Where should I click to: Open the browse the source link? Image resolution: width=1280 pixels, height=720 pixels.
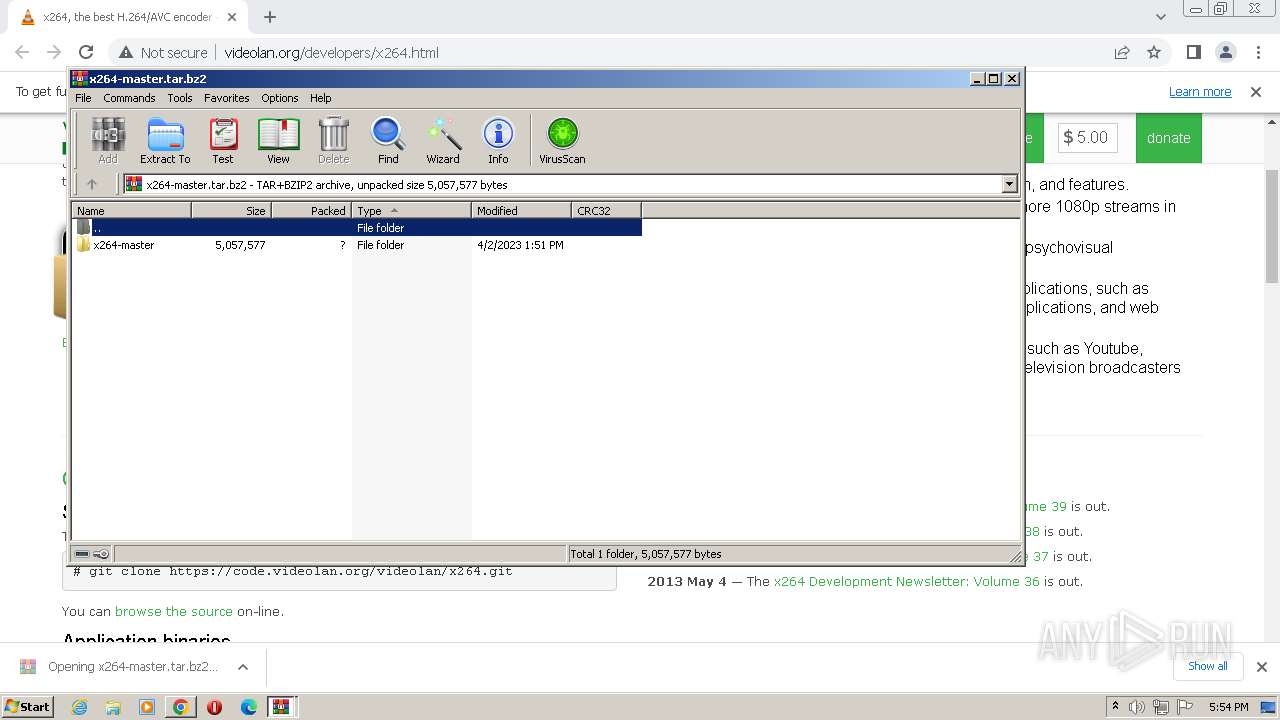click(x=174, y=611)
